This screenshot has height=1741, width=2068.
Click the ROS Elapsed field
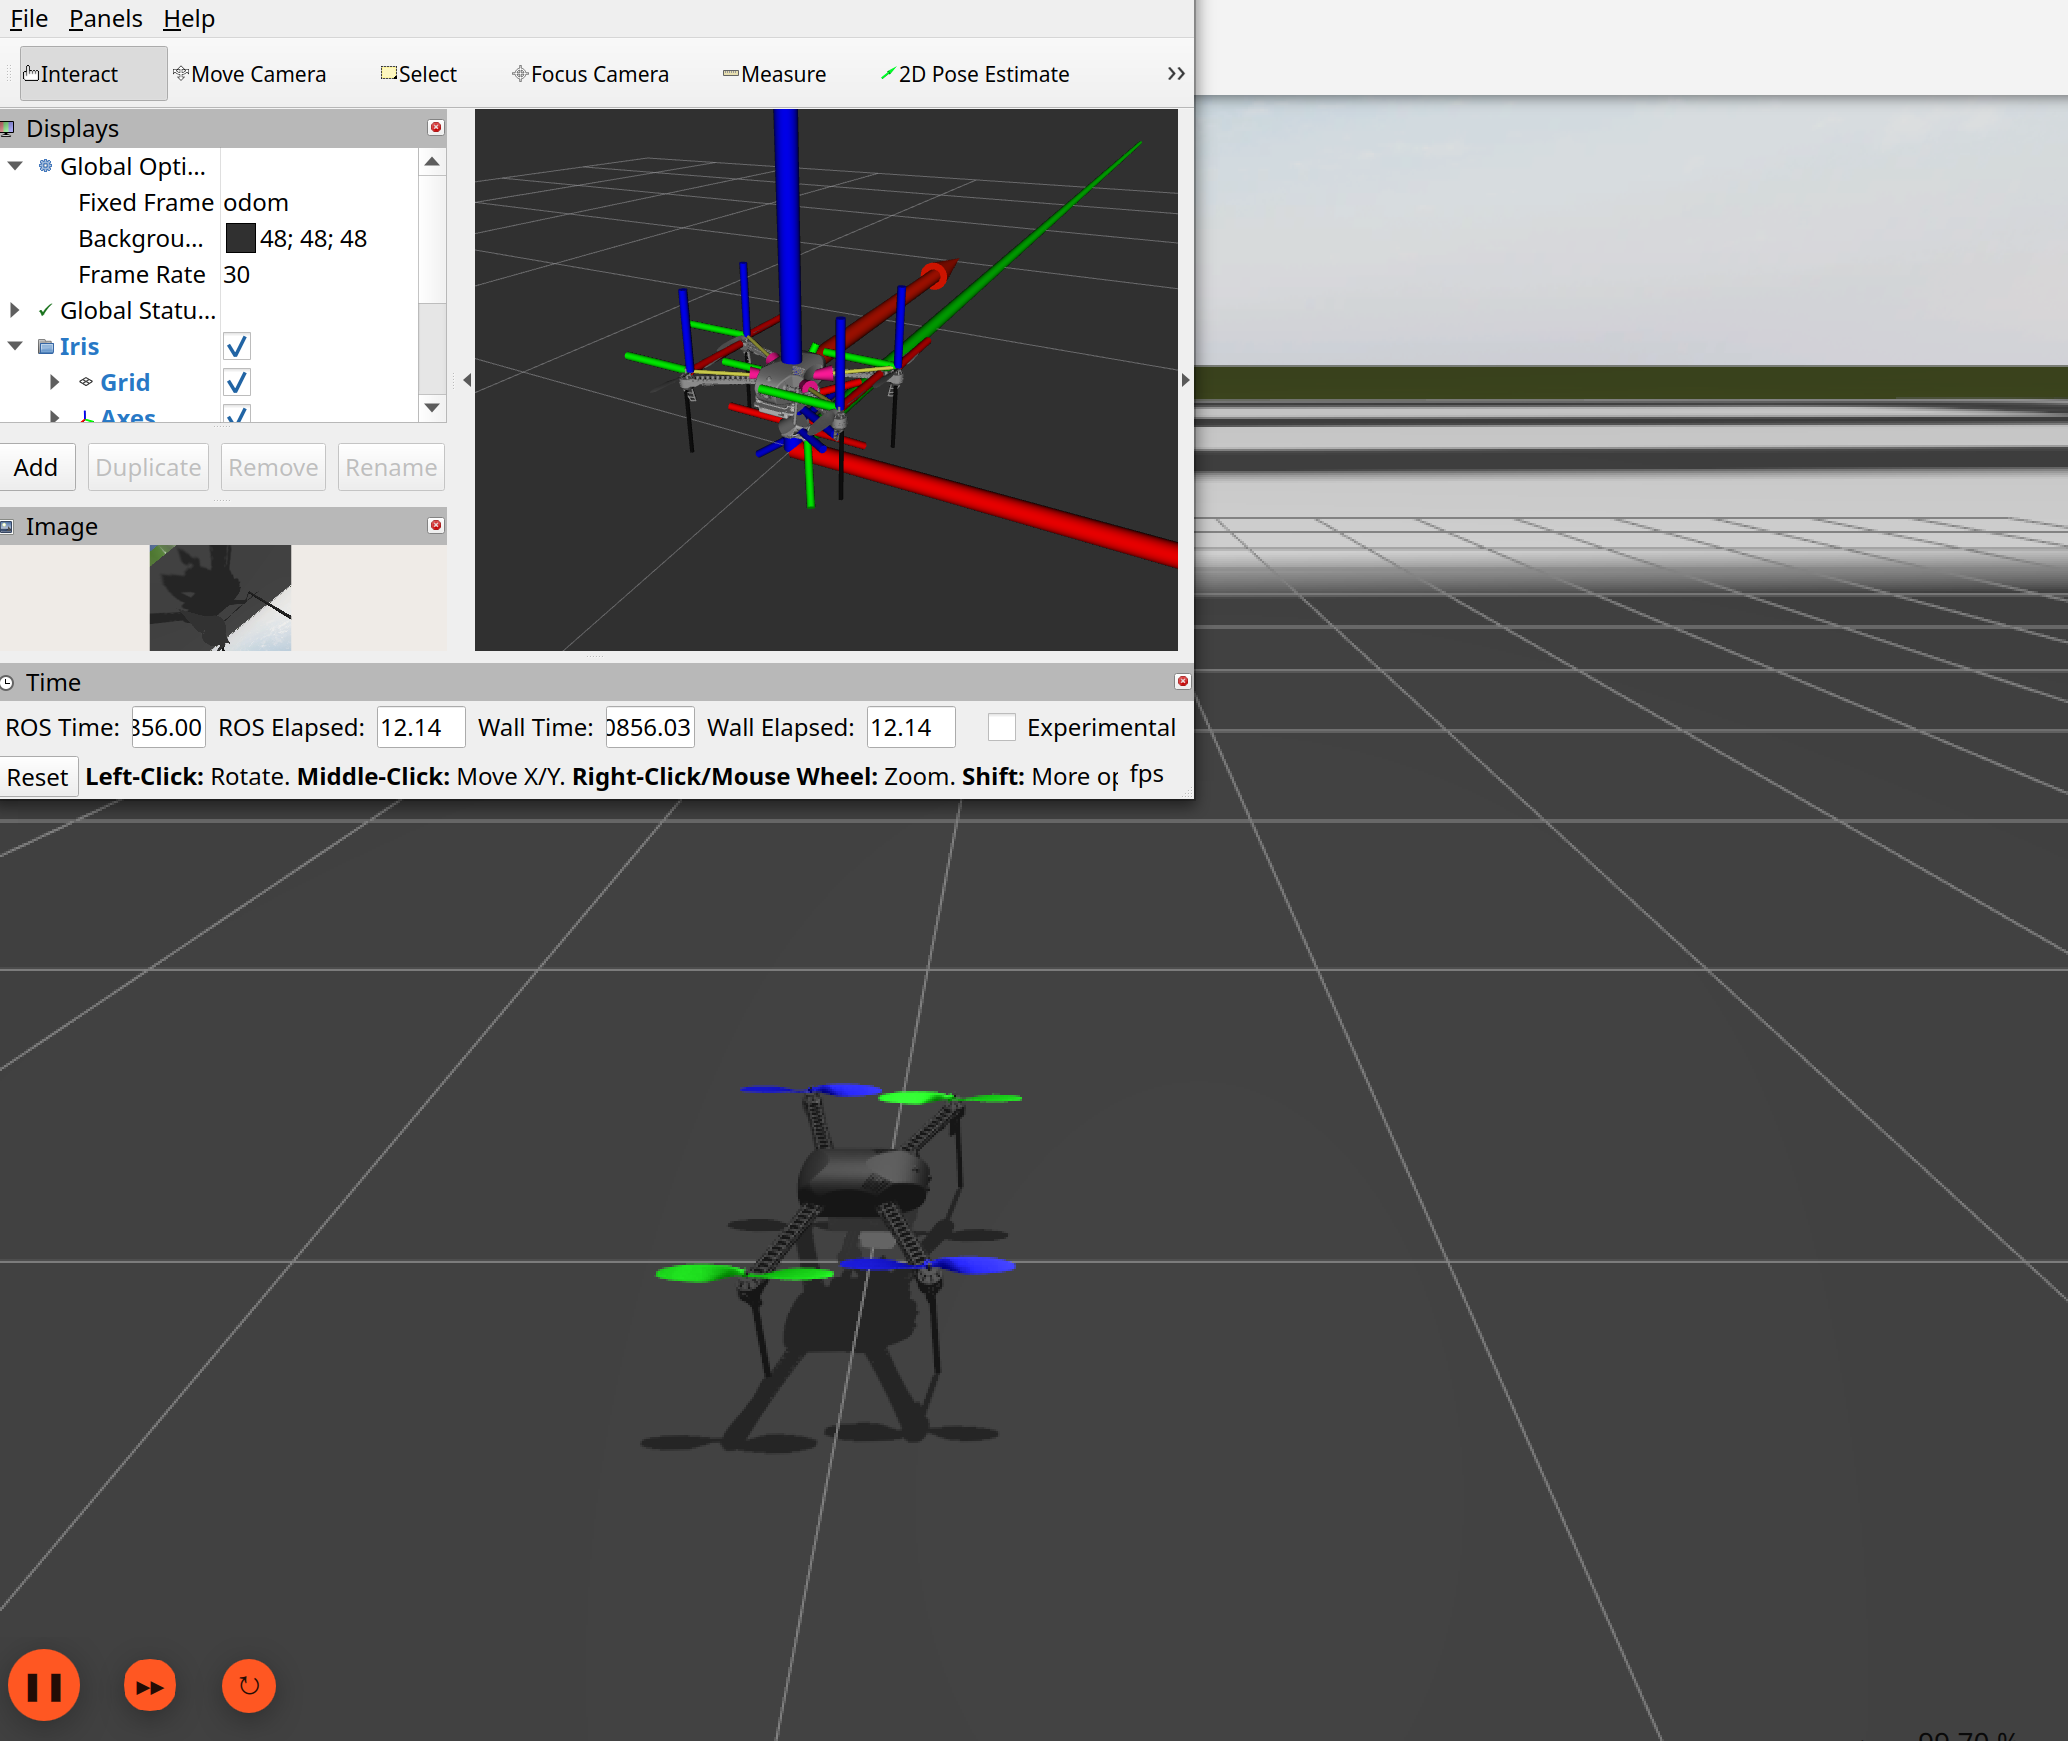(x=420, y=727)
